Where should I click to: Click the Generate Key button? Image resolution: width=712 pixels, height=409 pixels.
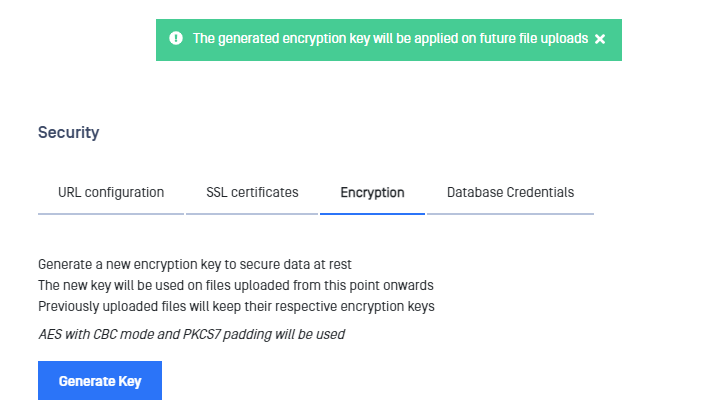pos(100,380)
